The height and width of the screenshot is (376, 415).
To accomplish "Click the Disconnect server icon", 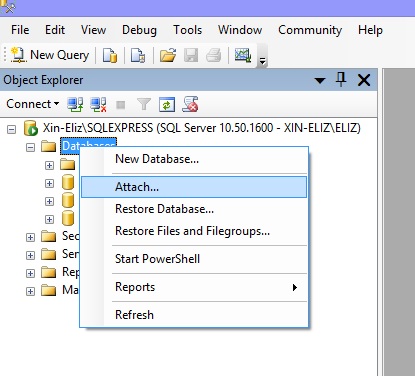I will [98, 104].
